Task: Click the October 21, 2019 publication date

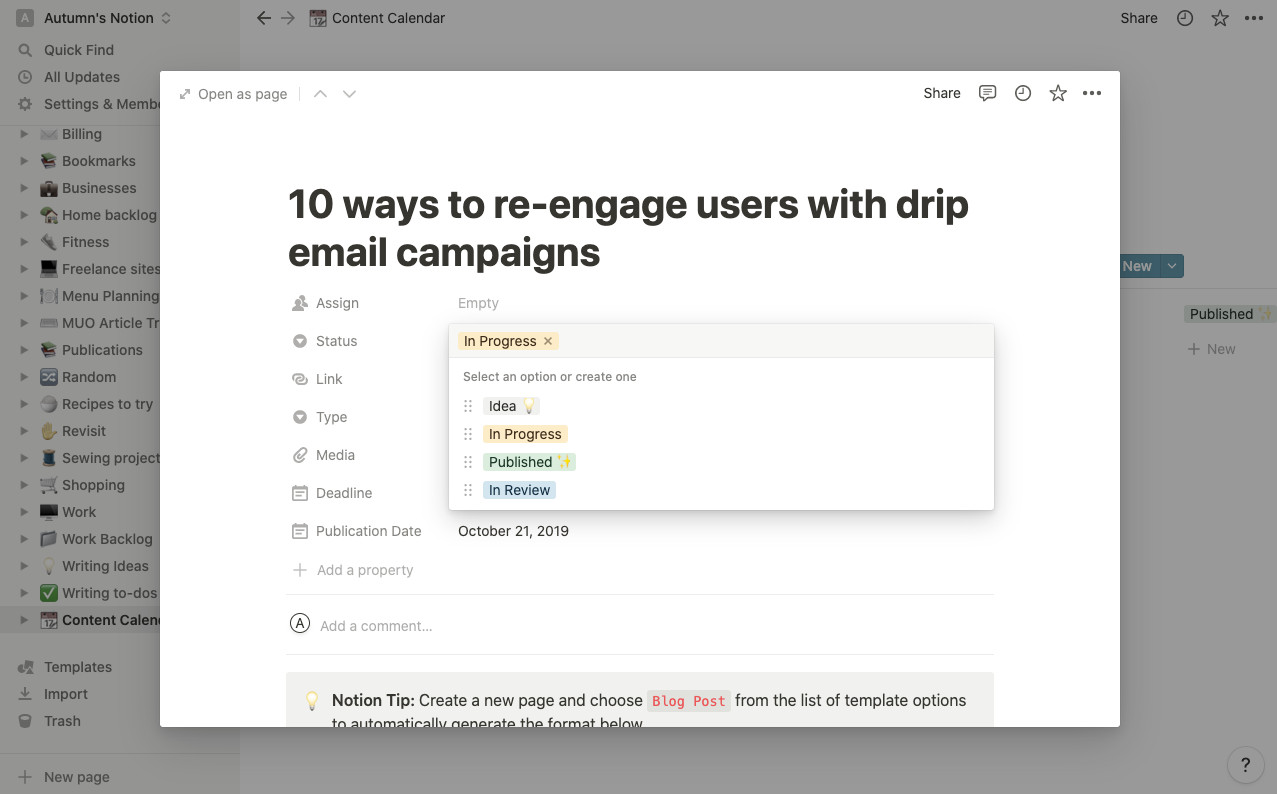Action: coord(513,531)
